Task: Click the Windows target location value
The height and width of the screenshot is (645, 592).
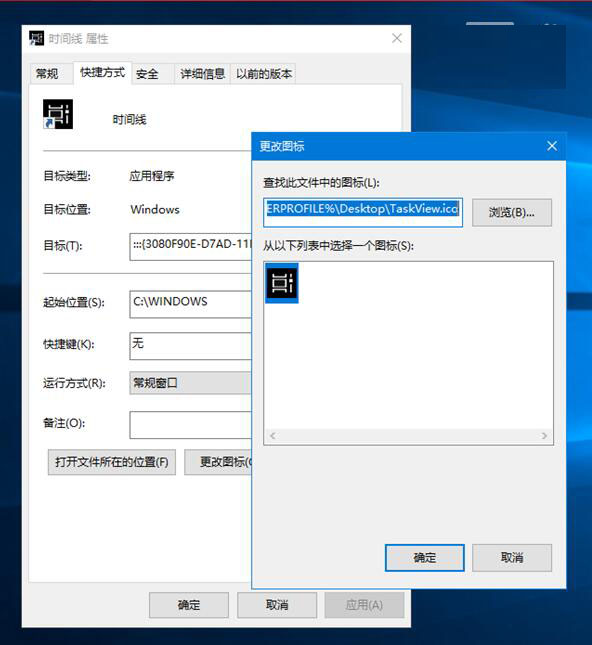Action: pyautogui.click(x=155, y=209)
